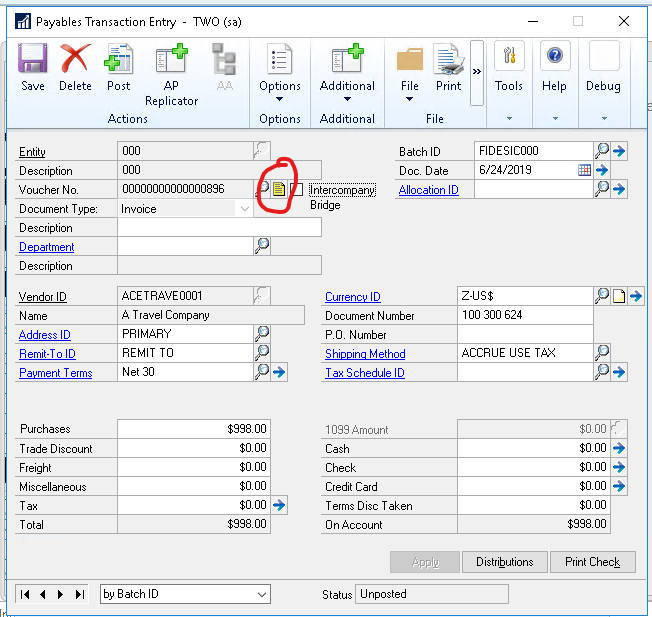
Task: Click the Currency ID link
Action: coord(353,297)
